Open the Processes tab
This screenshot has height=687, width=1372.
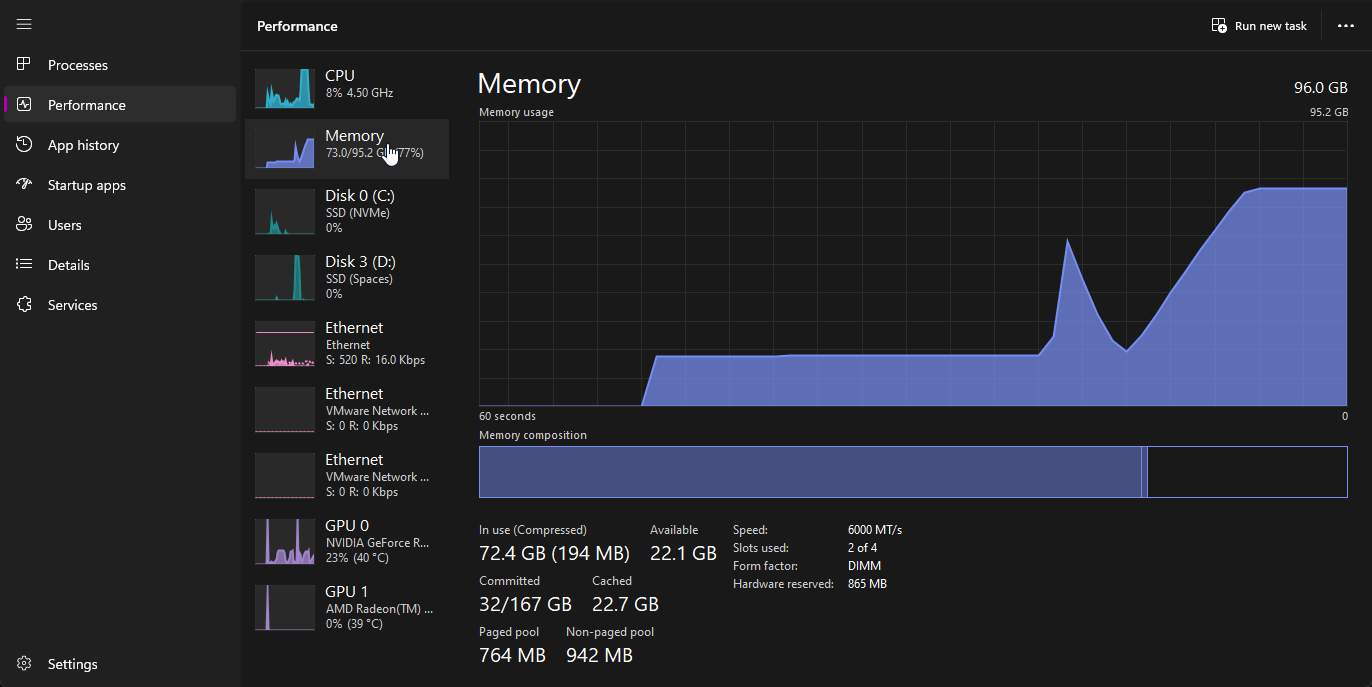click(x=120, y=65)
